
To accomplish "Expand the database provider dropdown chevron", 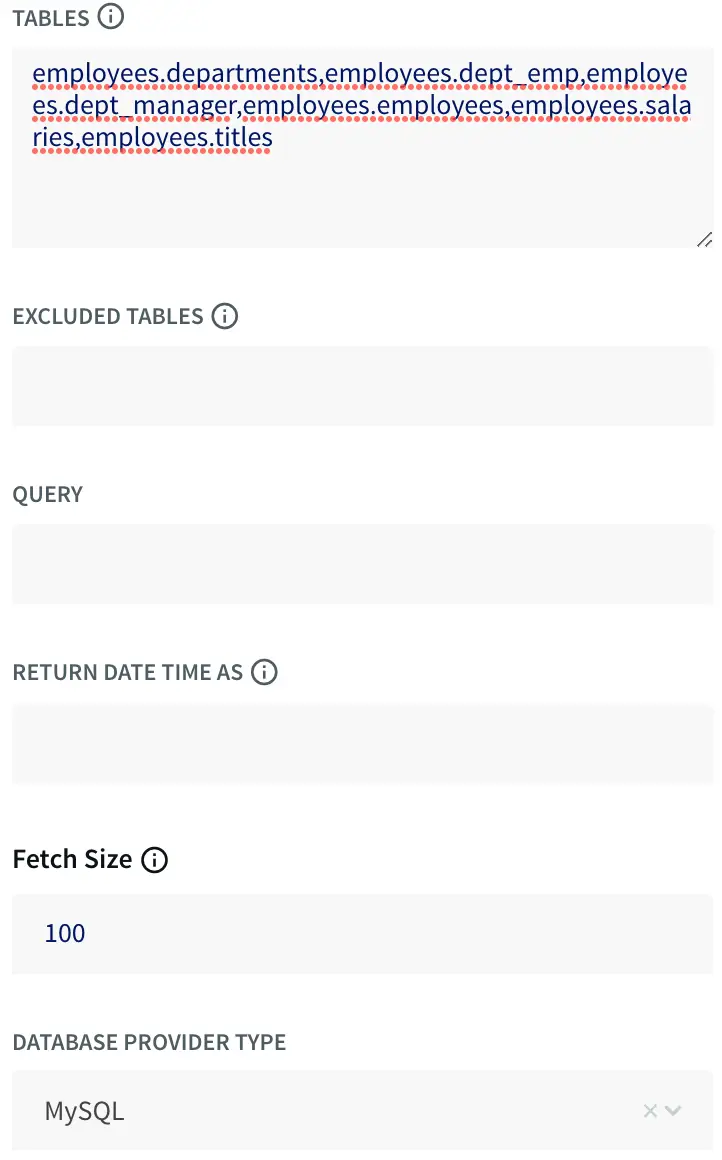I will tap(673, 1110).
